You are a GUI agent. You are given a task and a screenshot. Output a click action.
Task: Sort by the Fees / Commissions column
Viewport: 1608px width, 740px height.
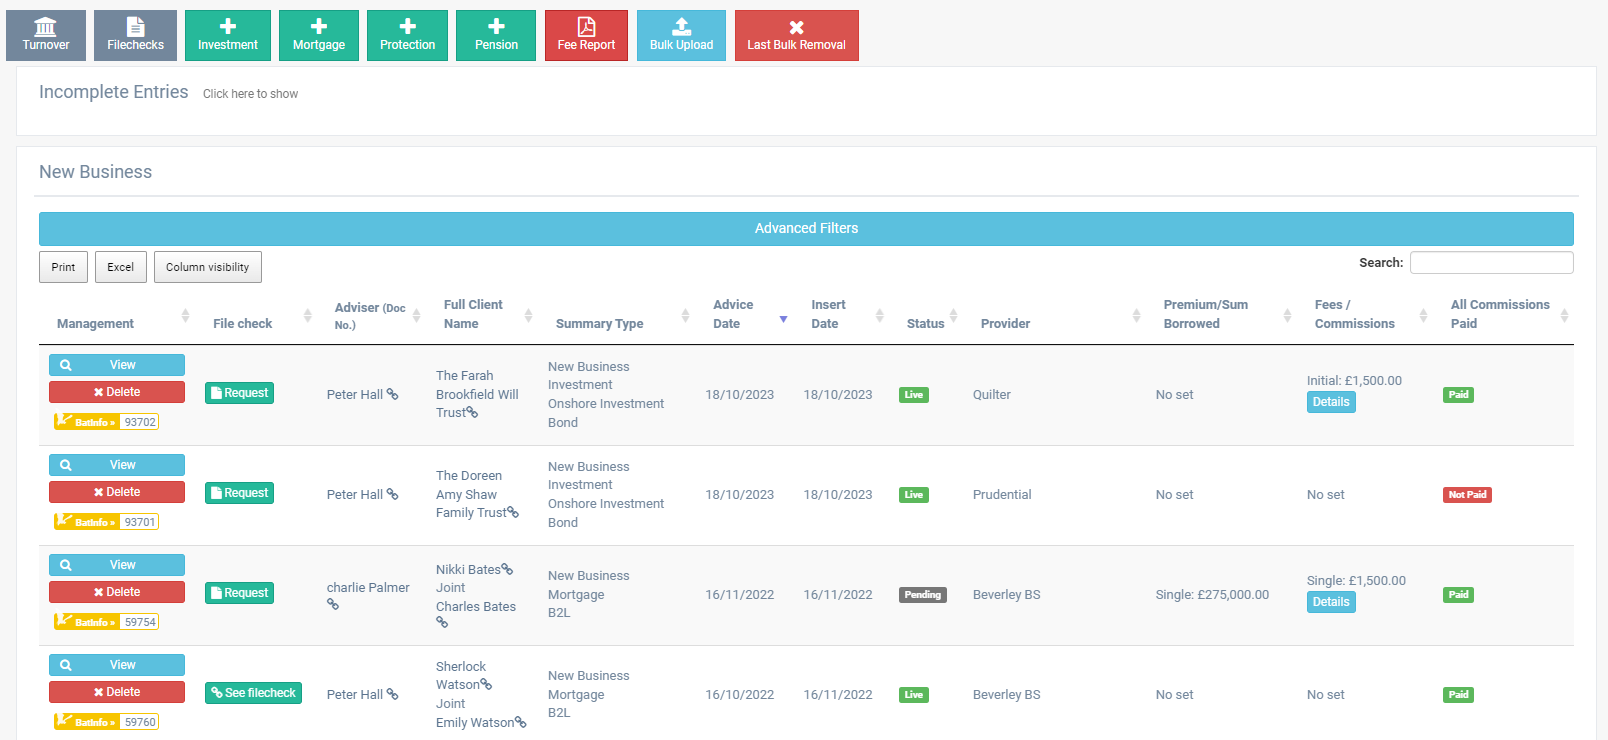(x=1423, y=316)
